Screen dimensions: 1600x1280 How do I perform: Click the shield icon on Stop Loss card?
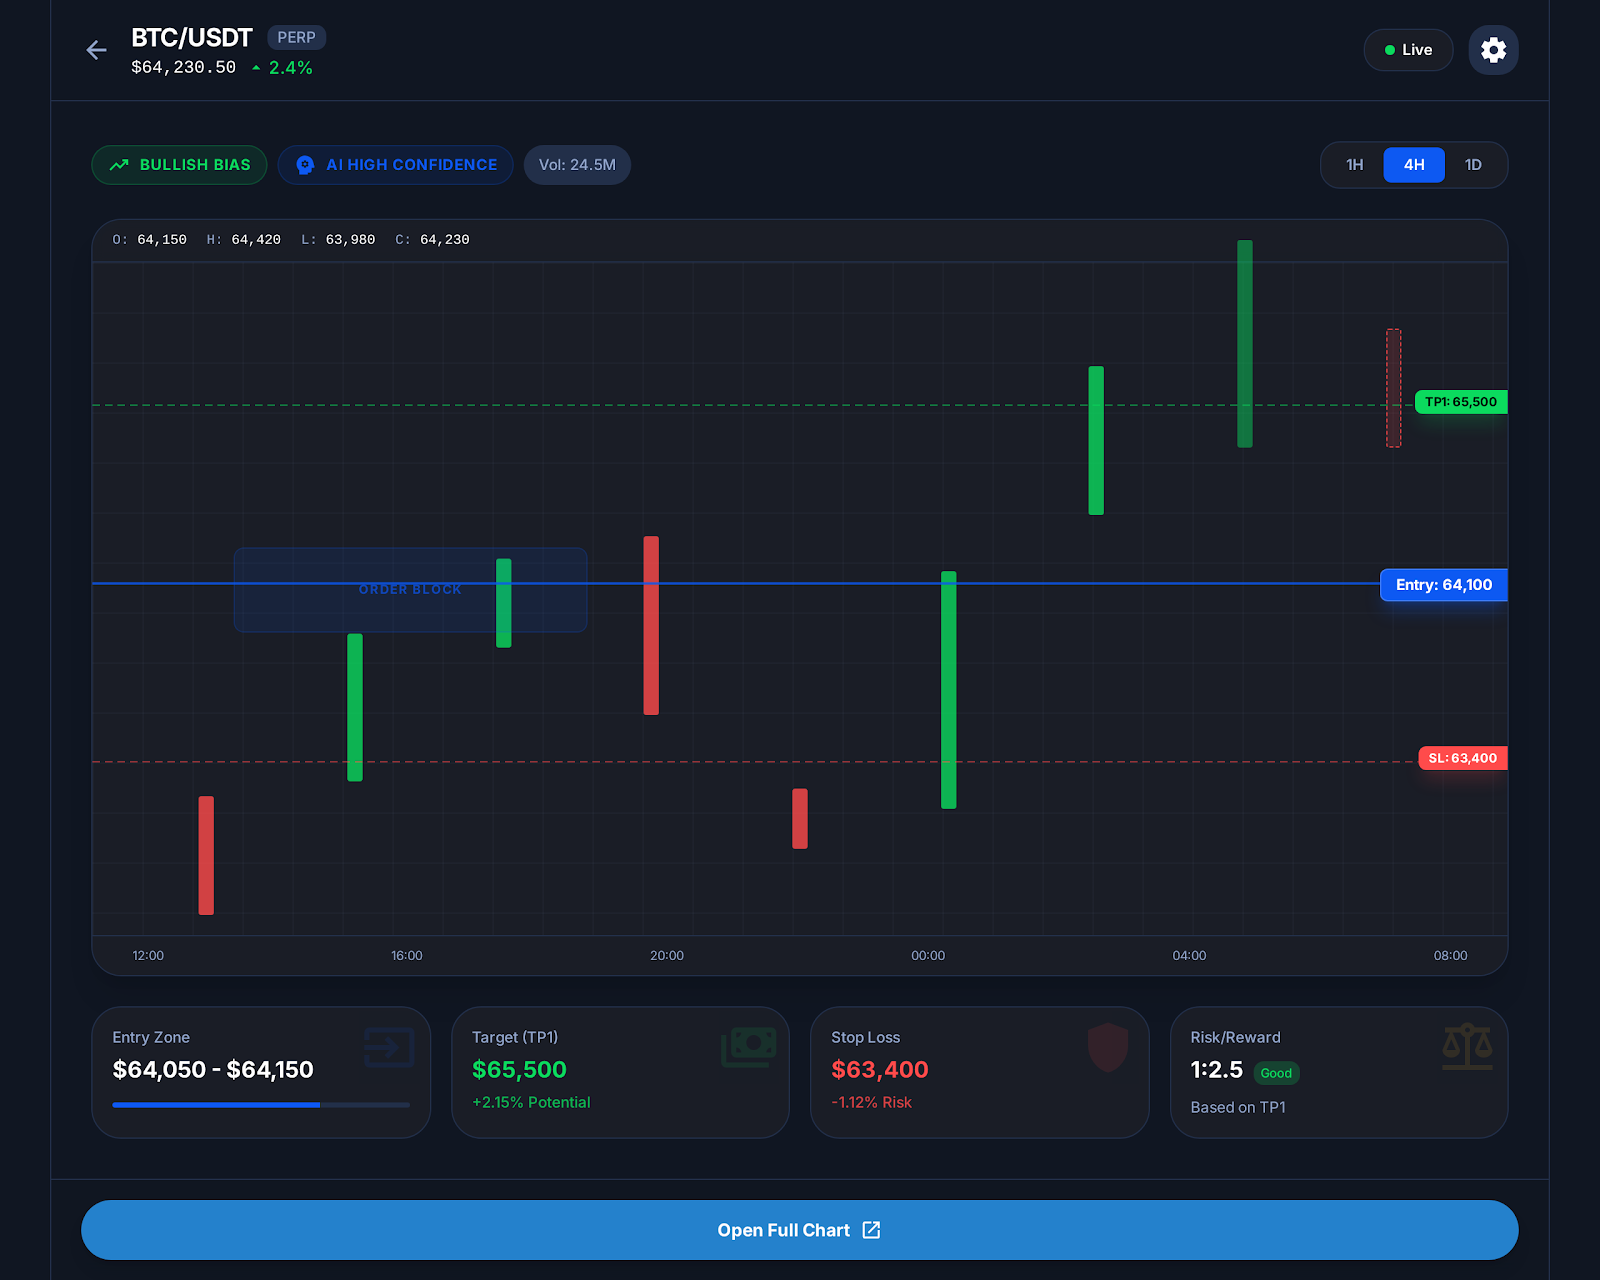point(1108,1047)
